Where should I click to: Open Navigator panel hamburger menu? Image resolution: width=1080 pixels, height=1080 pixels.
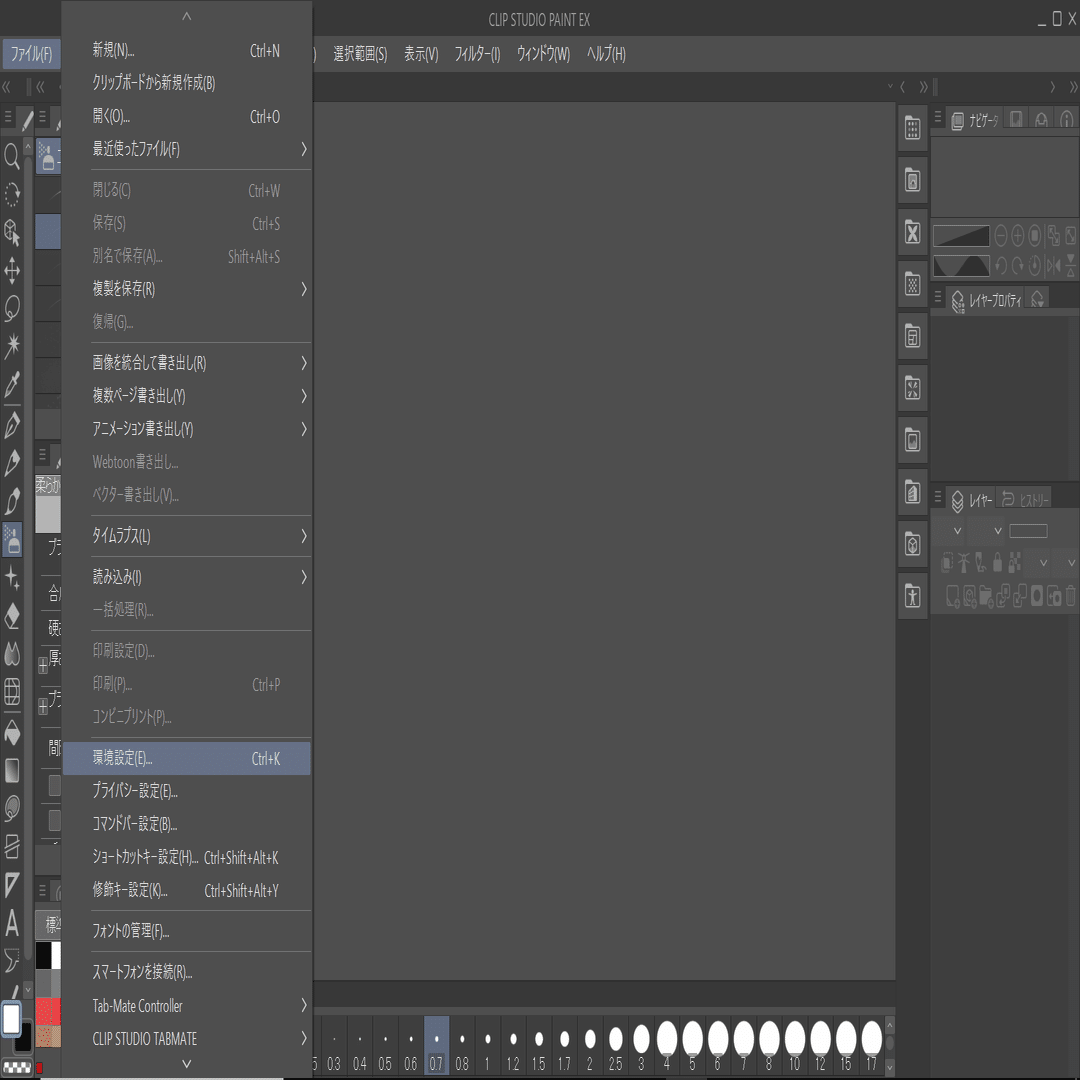click(937, 118)
